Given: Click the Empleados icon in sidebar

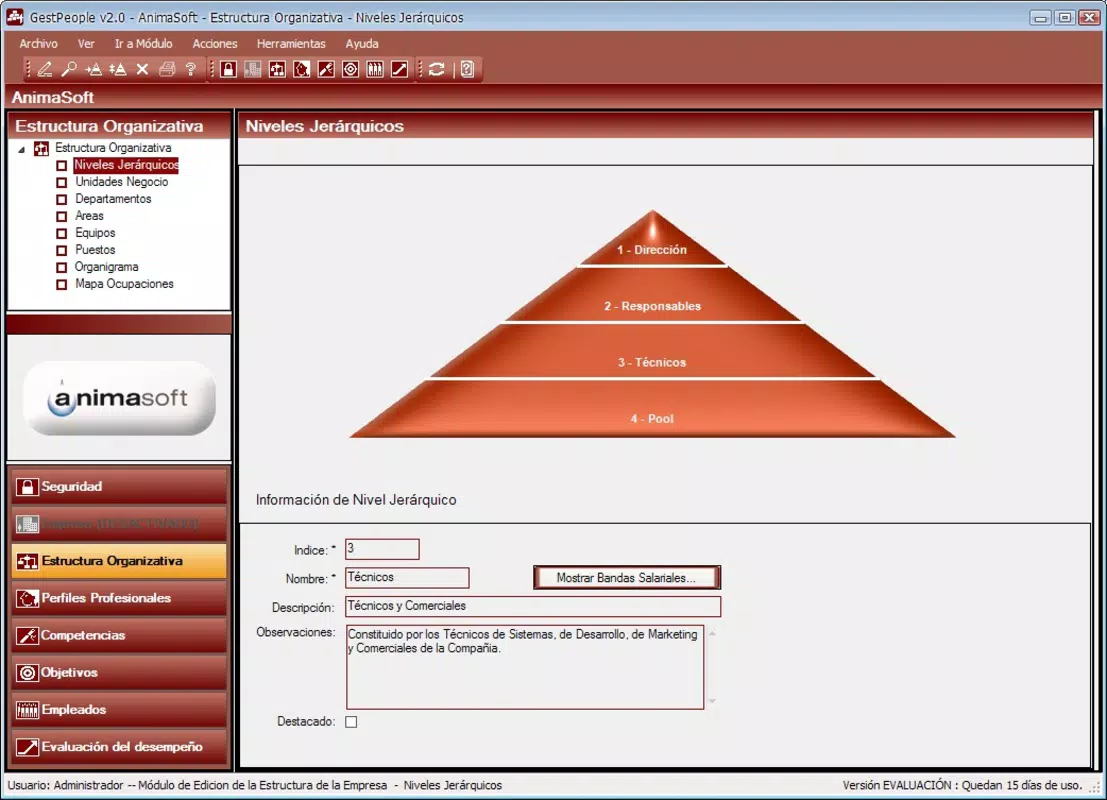Looking at the screenshot, I should click(27, 710).
